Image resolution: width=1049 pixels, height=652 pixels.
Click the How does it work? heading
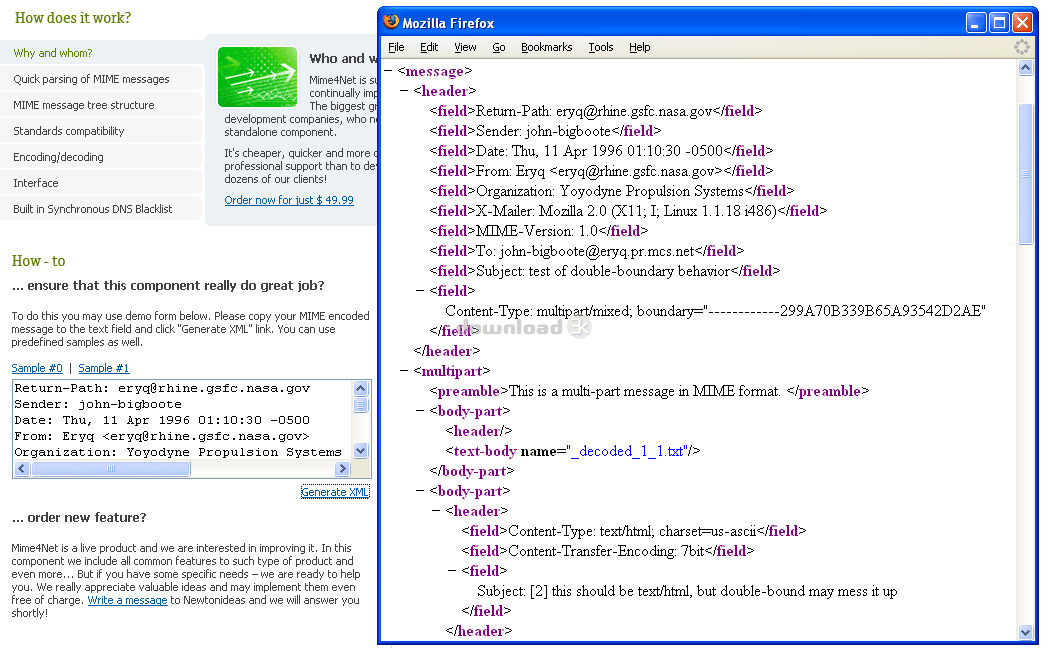(x=73, y=18)
